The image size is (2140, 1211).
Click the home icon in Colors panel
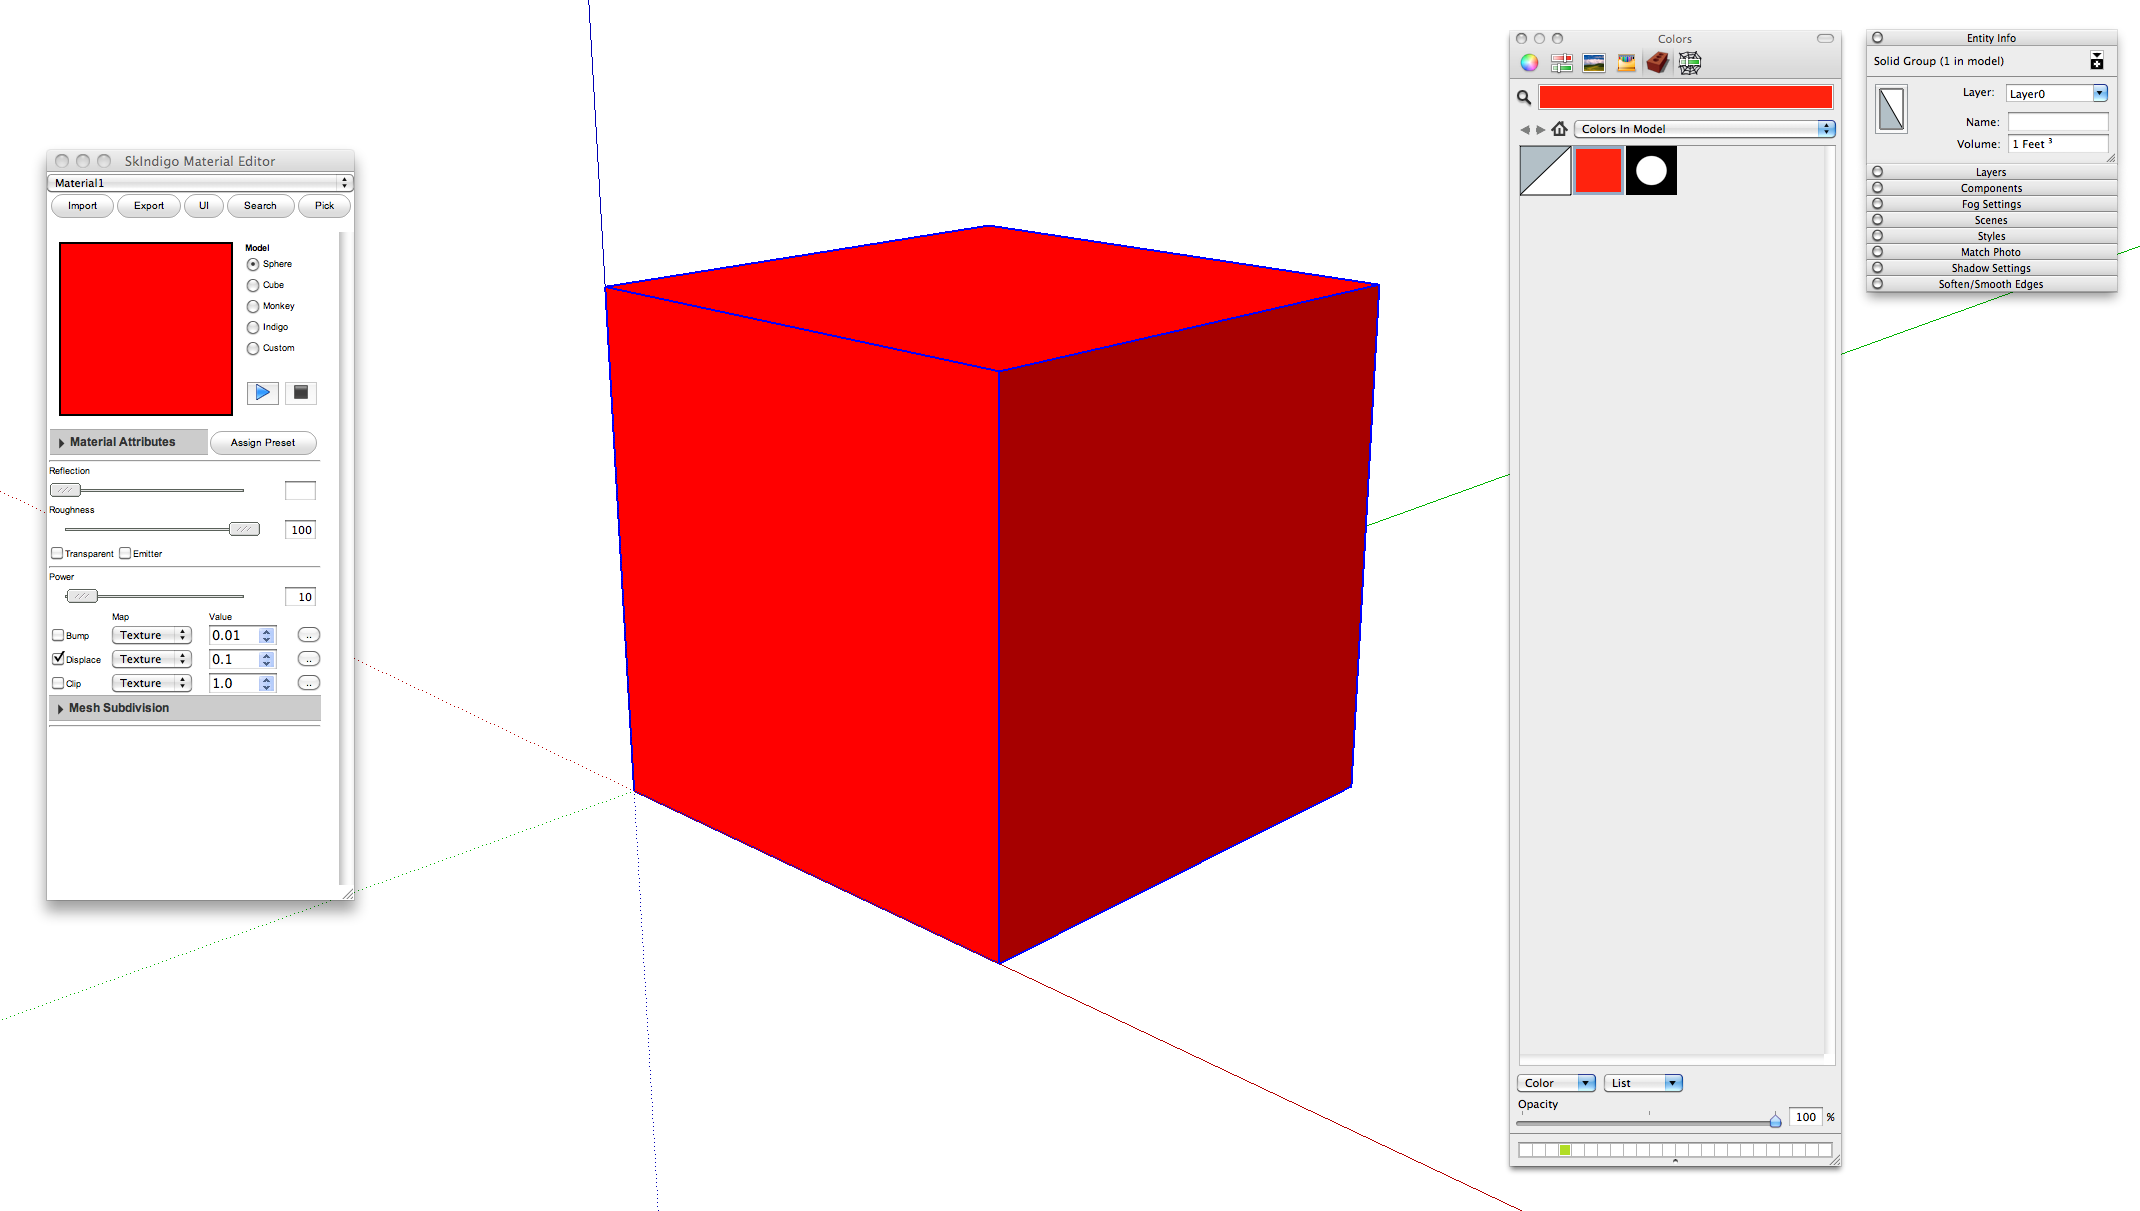coord(1559,129)
